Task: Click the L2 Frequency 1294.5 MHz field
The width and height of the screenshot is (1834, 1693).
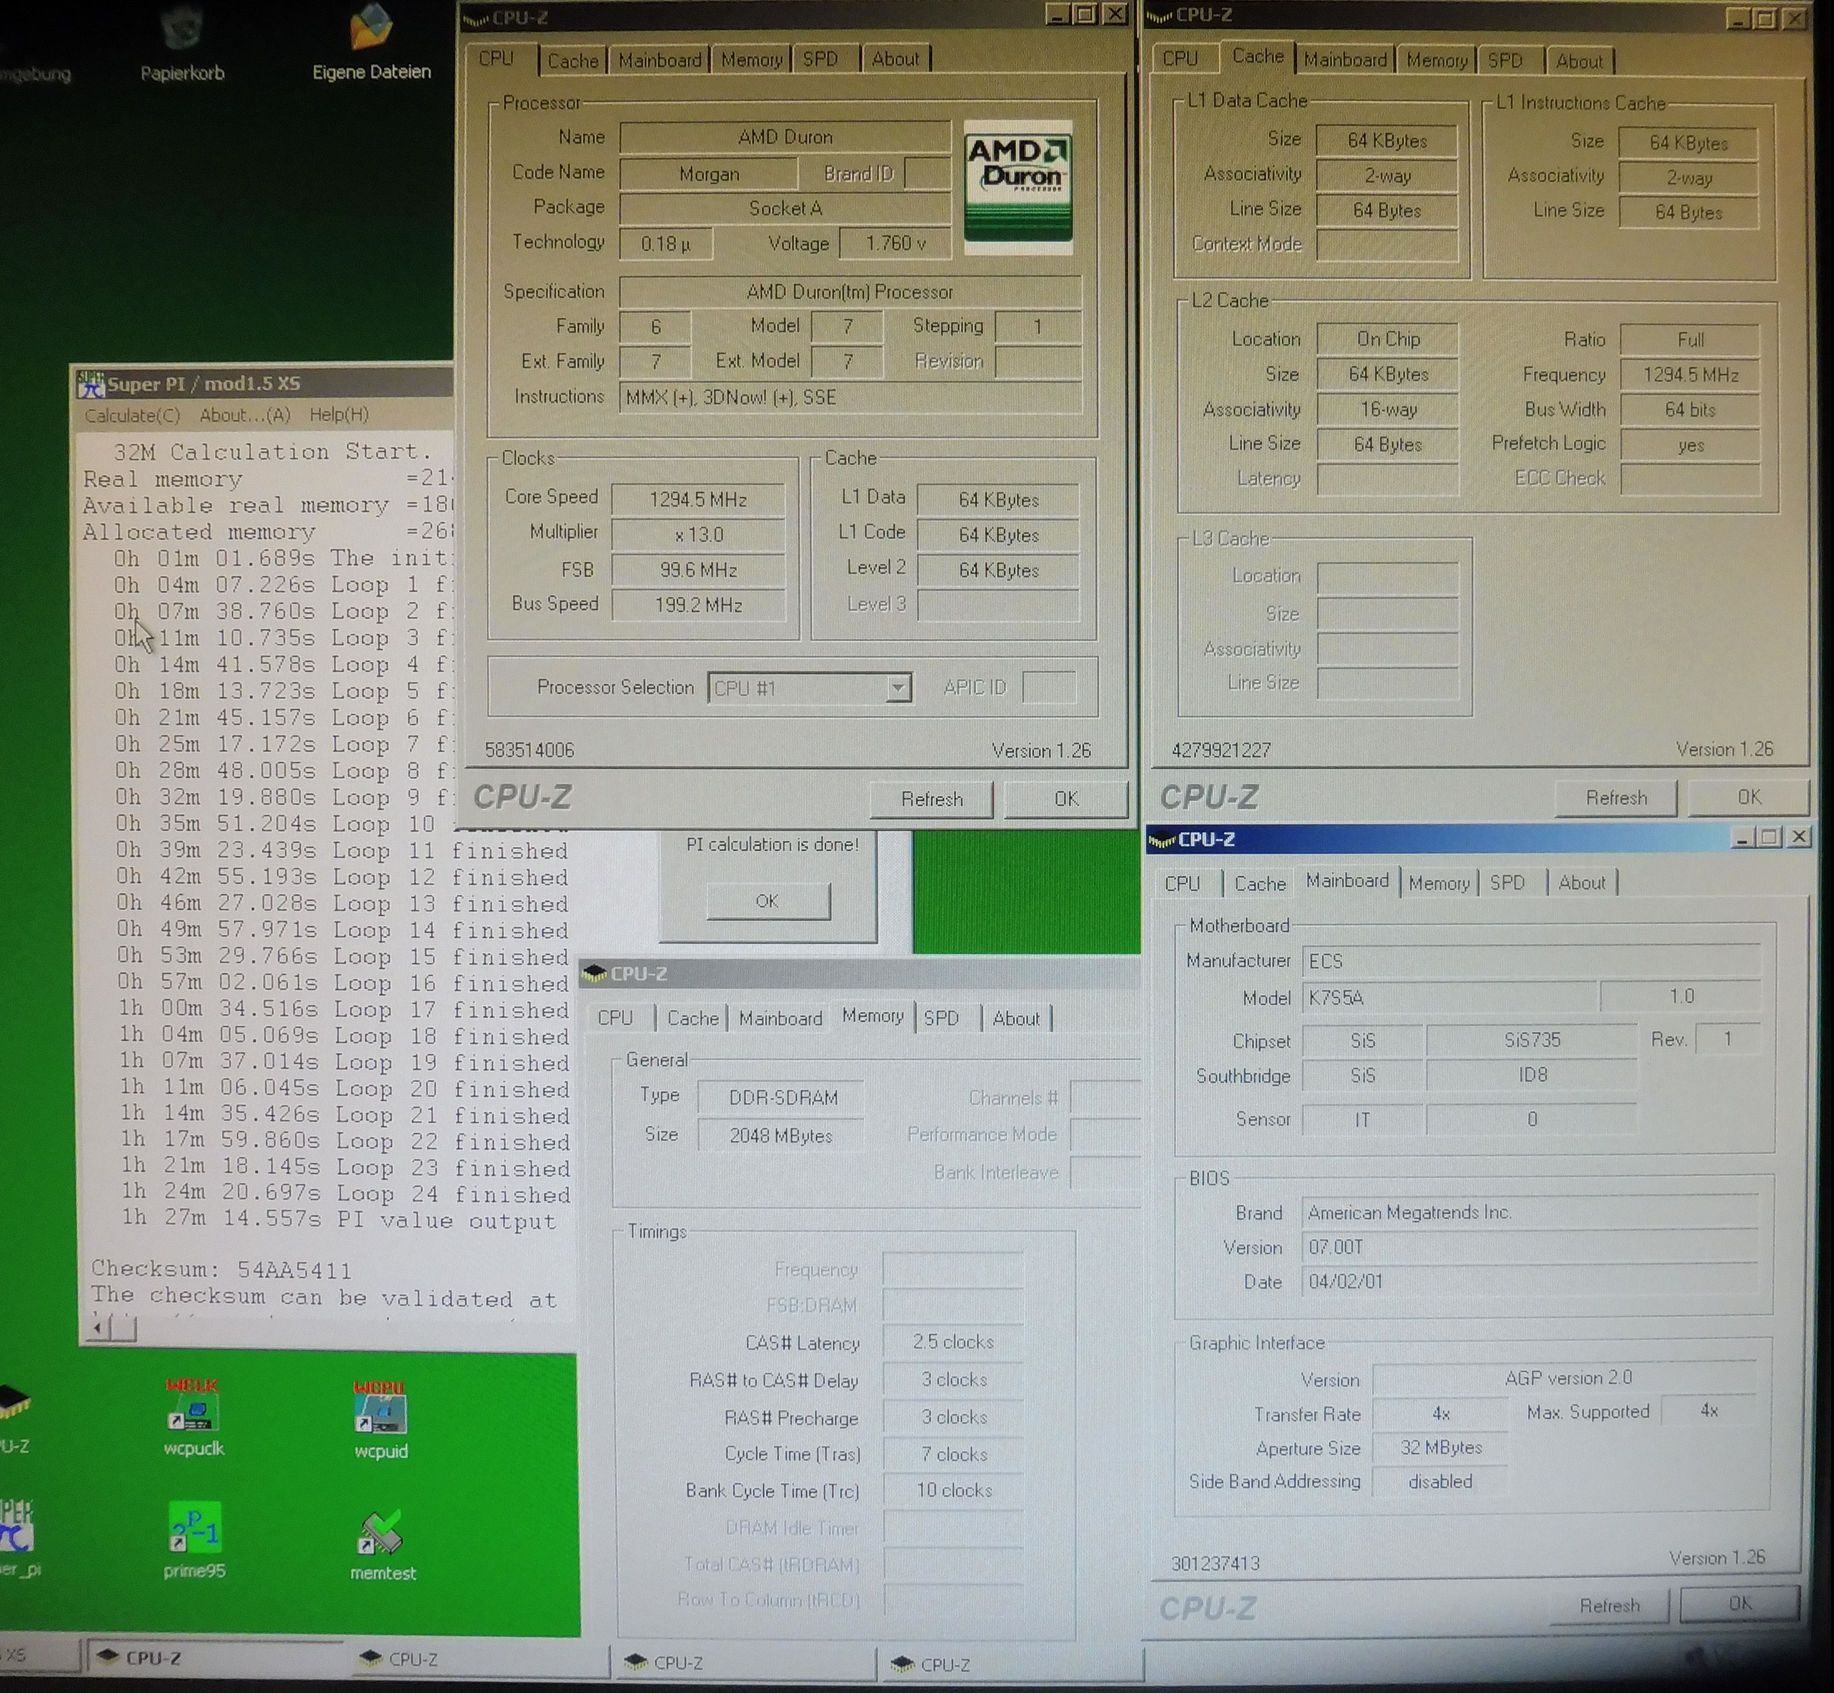Action: [1690, 375]
